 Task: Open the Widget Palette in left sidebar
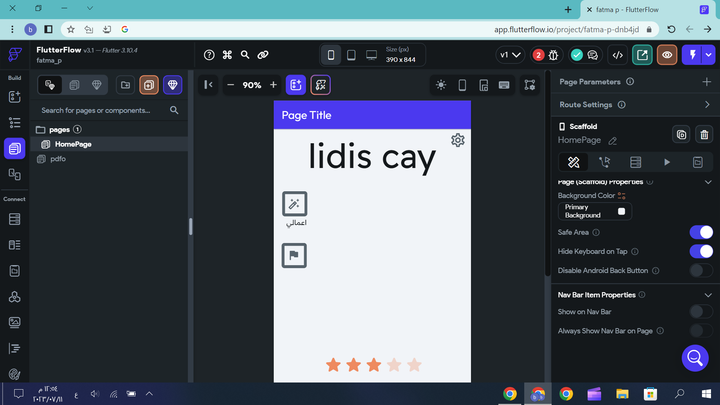pyautogui.click(x=14, y=97)
